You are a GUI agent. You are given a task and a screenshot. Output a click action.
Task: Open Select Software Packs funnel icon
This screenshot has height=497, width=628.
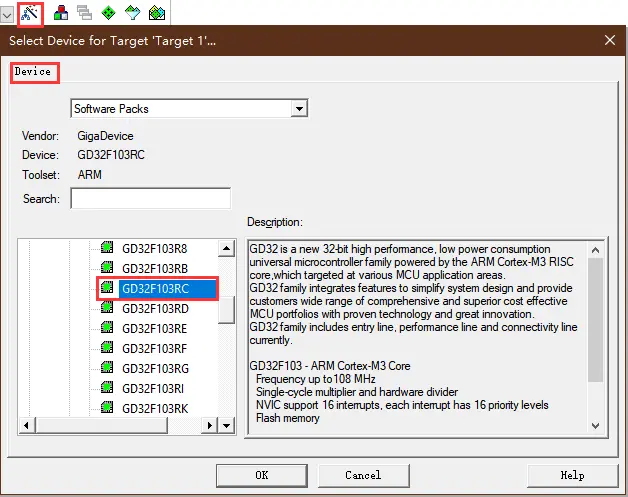pos(131,13)
